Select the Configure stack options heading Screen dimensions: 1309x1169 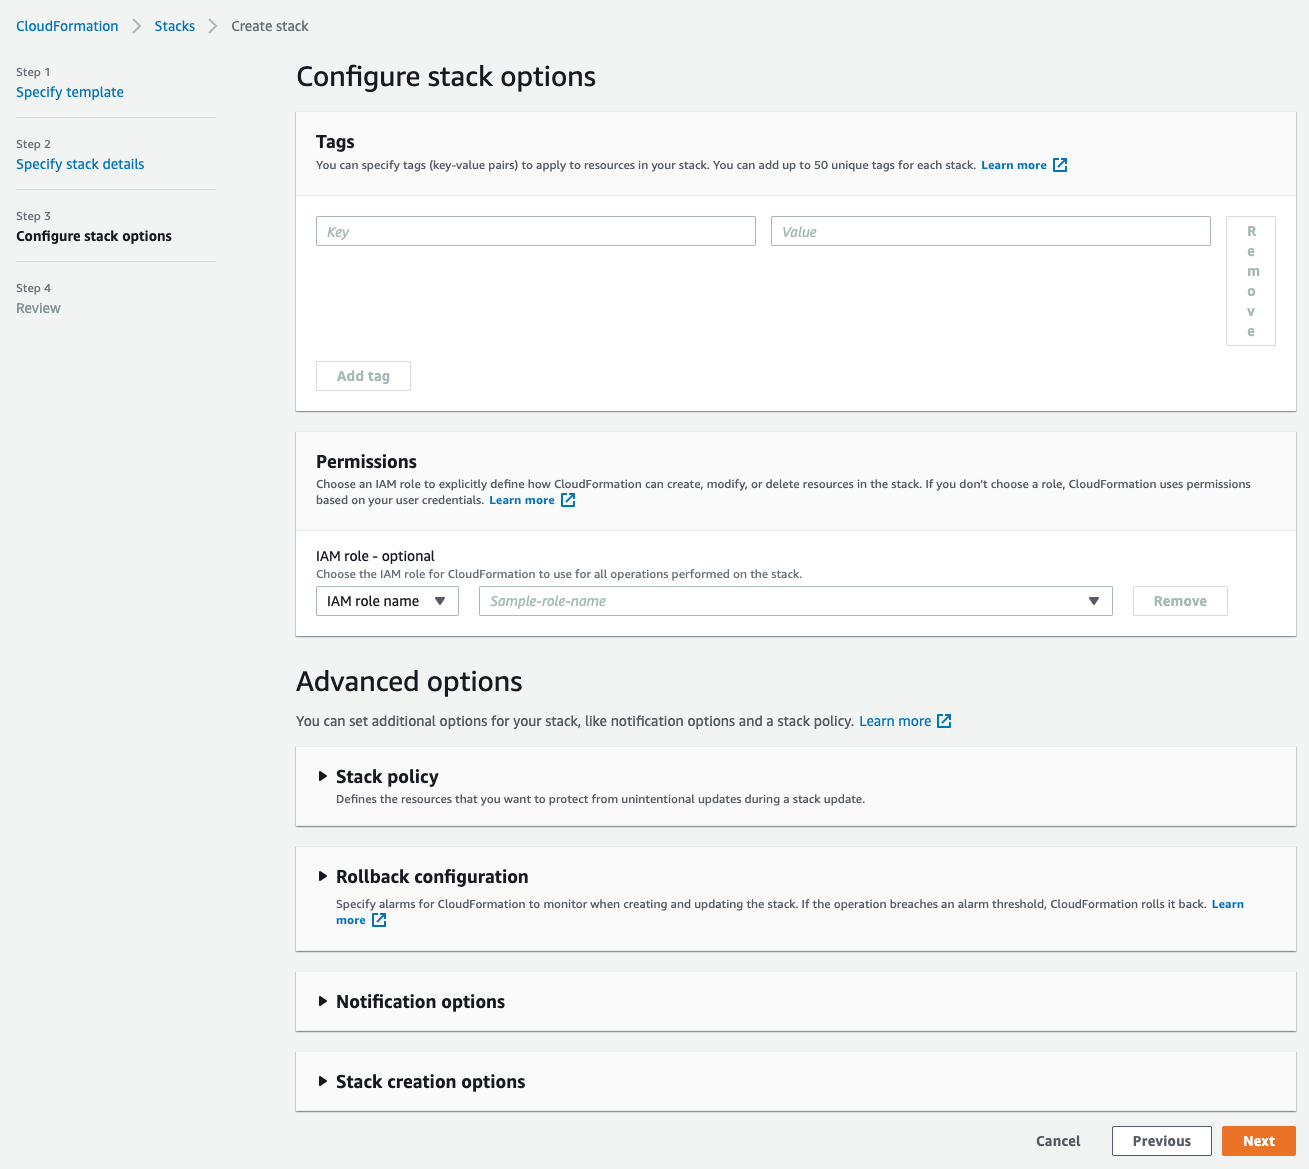[446, 77]
